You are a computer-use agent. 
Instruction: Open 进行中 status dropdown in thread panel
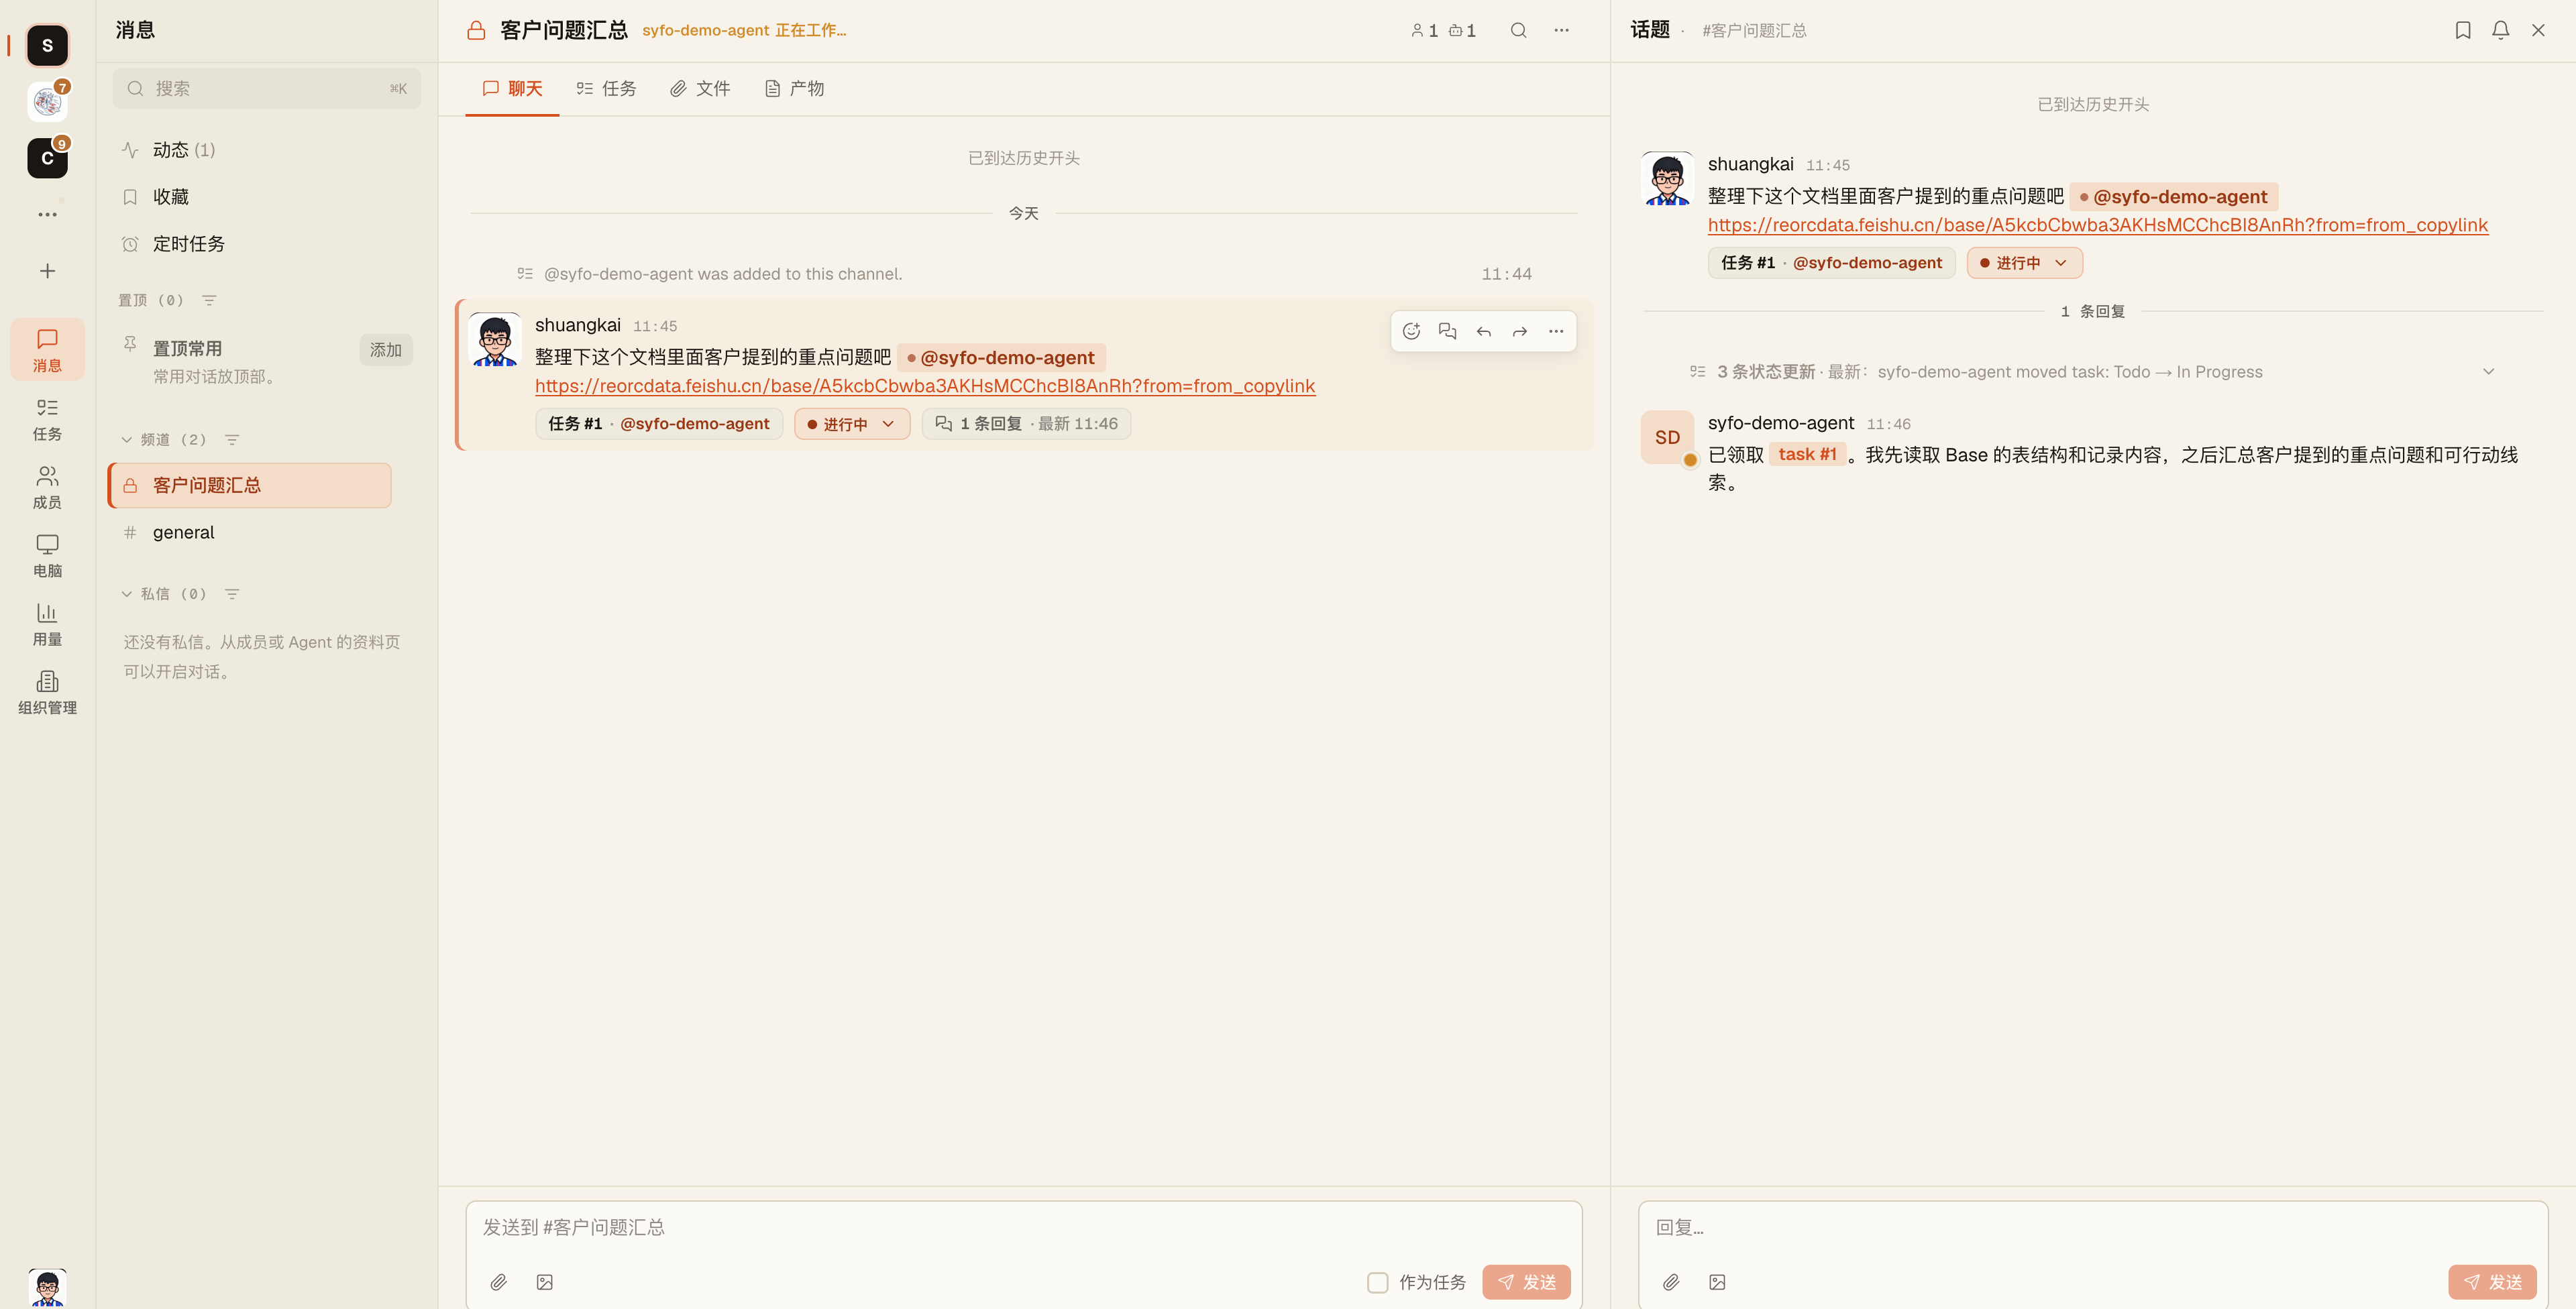2024,263
